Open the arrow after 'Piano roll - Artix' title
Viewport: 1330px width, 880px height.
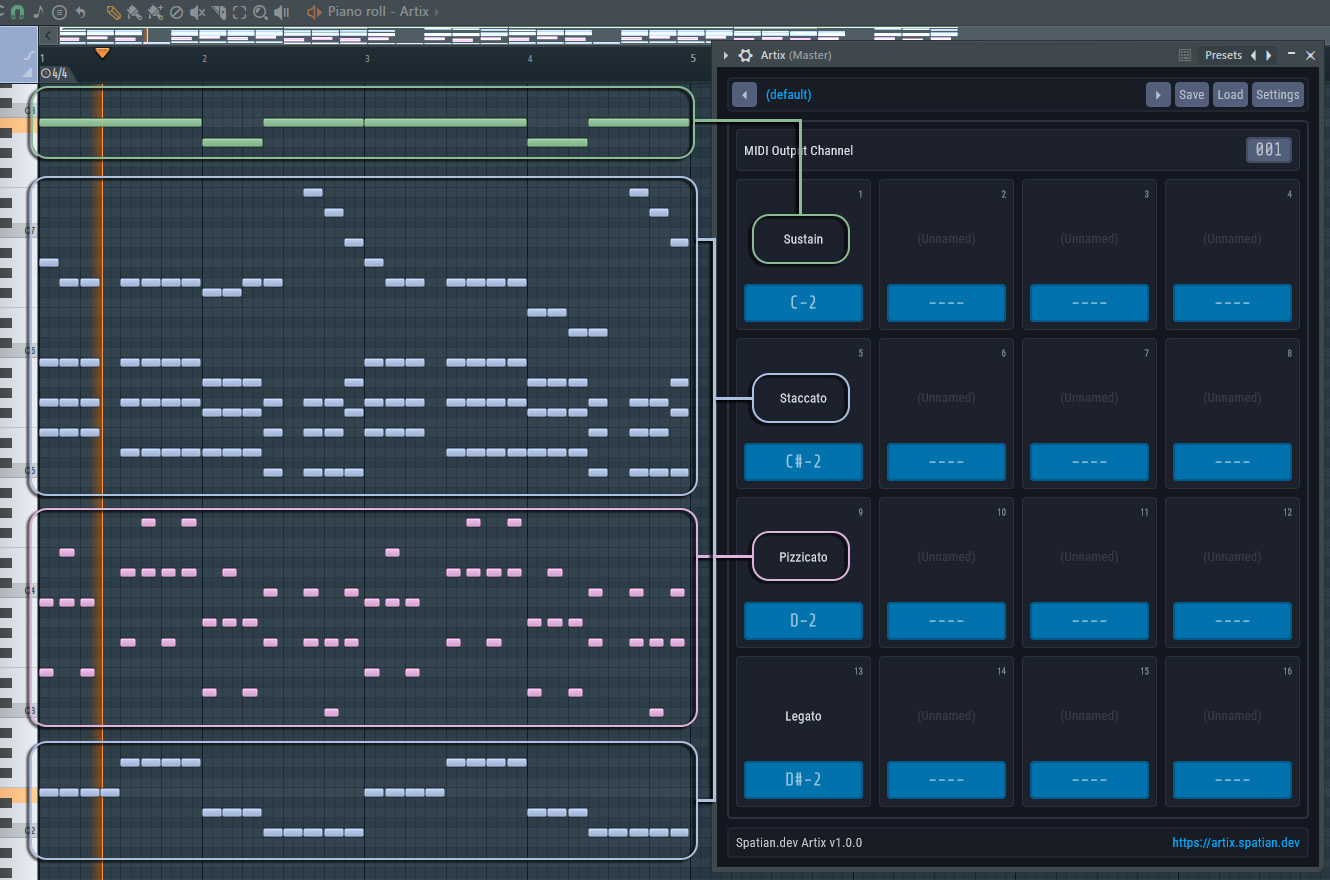coord(436,12)
